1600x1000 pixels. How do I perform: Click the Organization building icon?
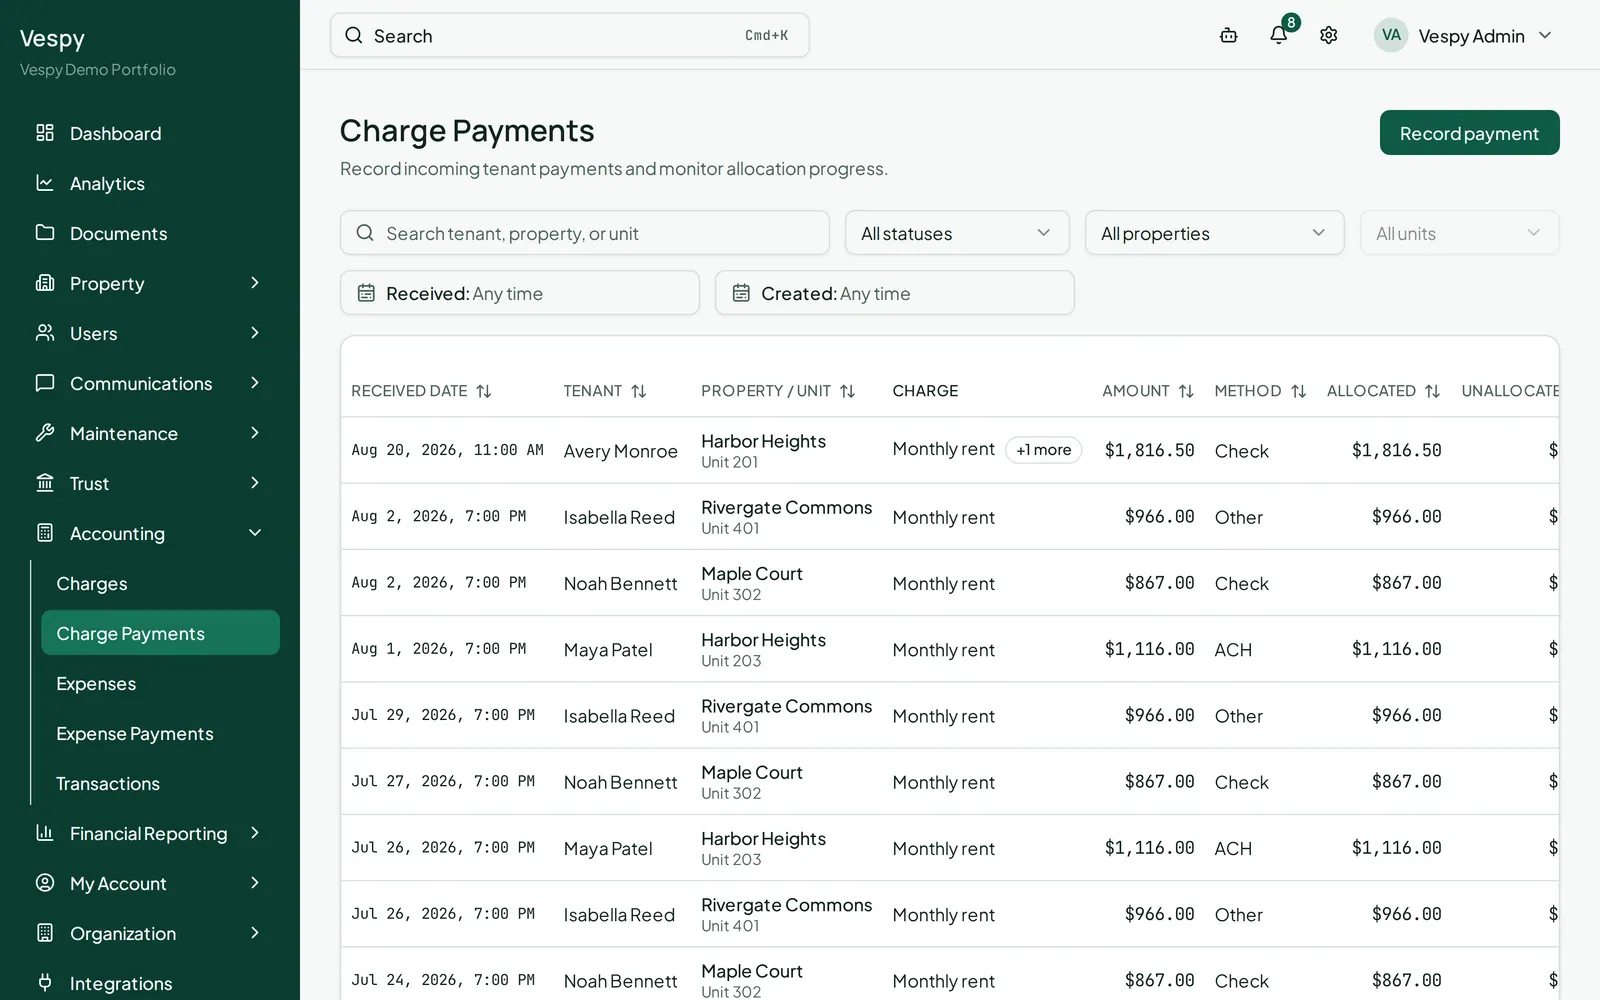45,933
